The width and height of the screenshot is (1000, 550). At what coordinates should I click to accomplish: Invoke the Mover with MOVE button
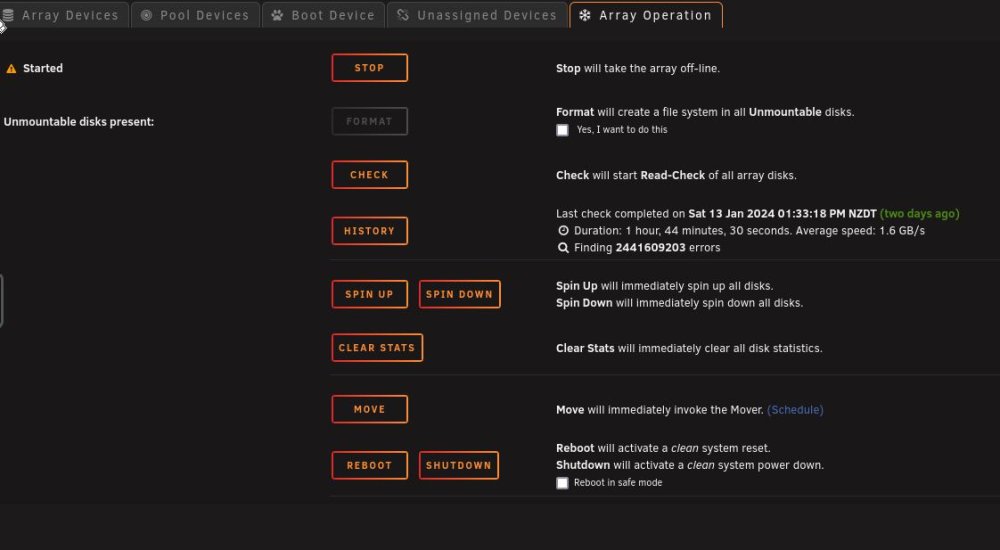click(x=369, y=410)
